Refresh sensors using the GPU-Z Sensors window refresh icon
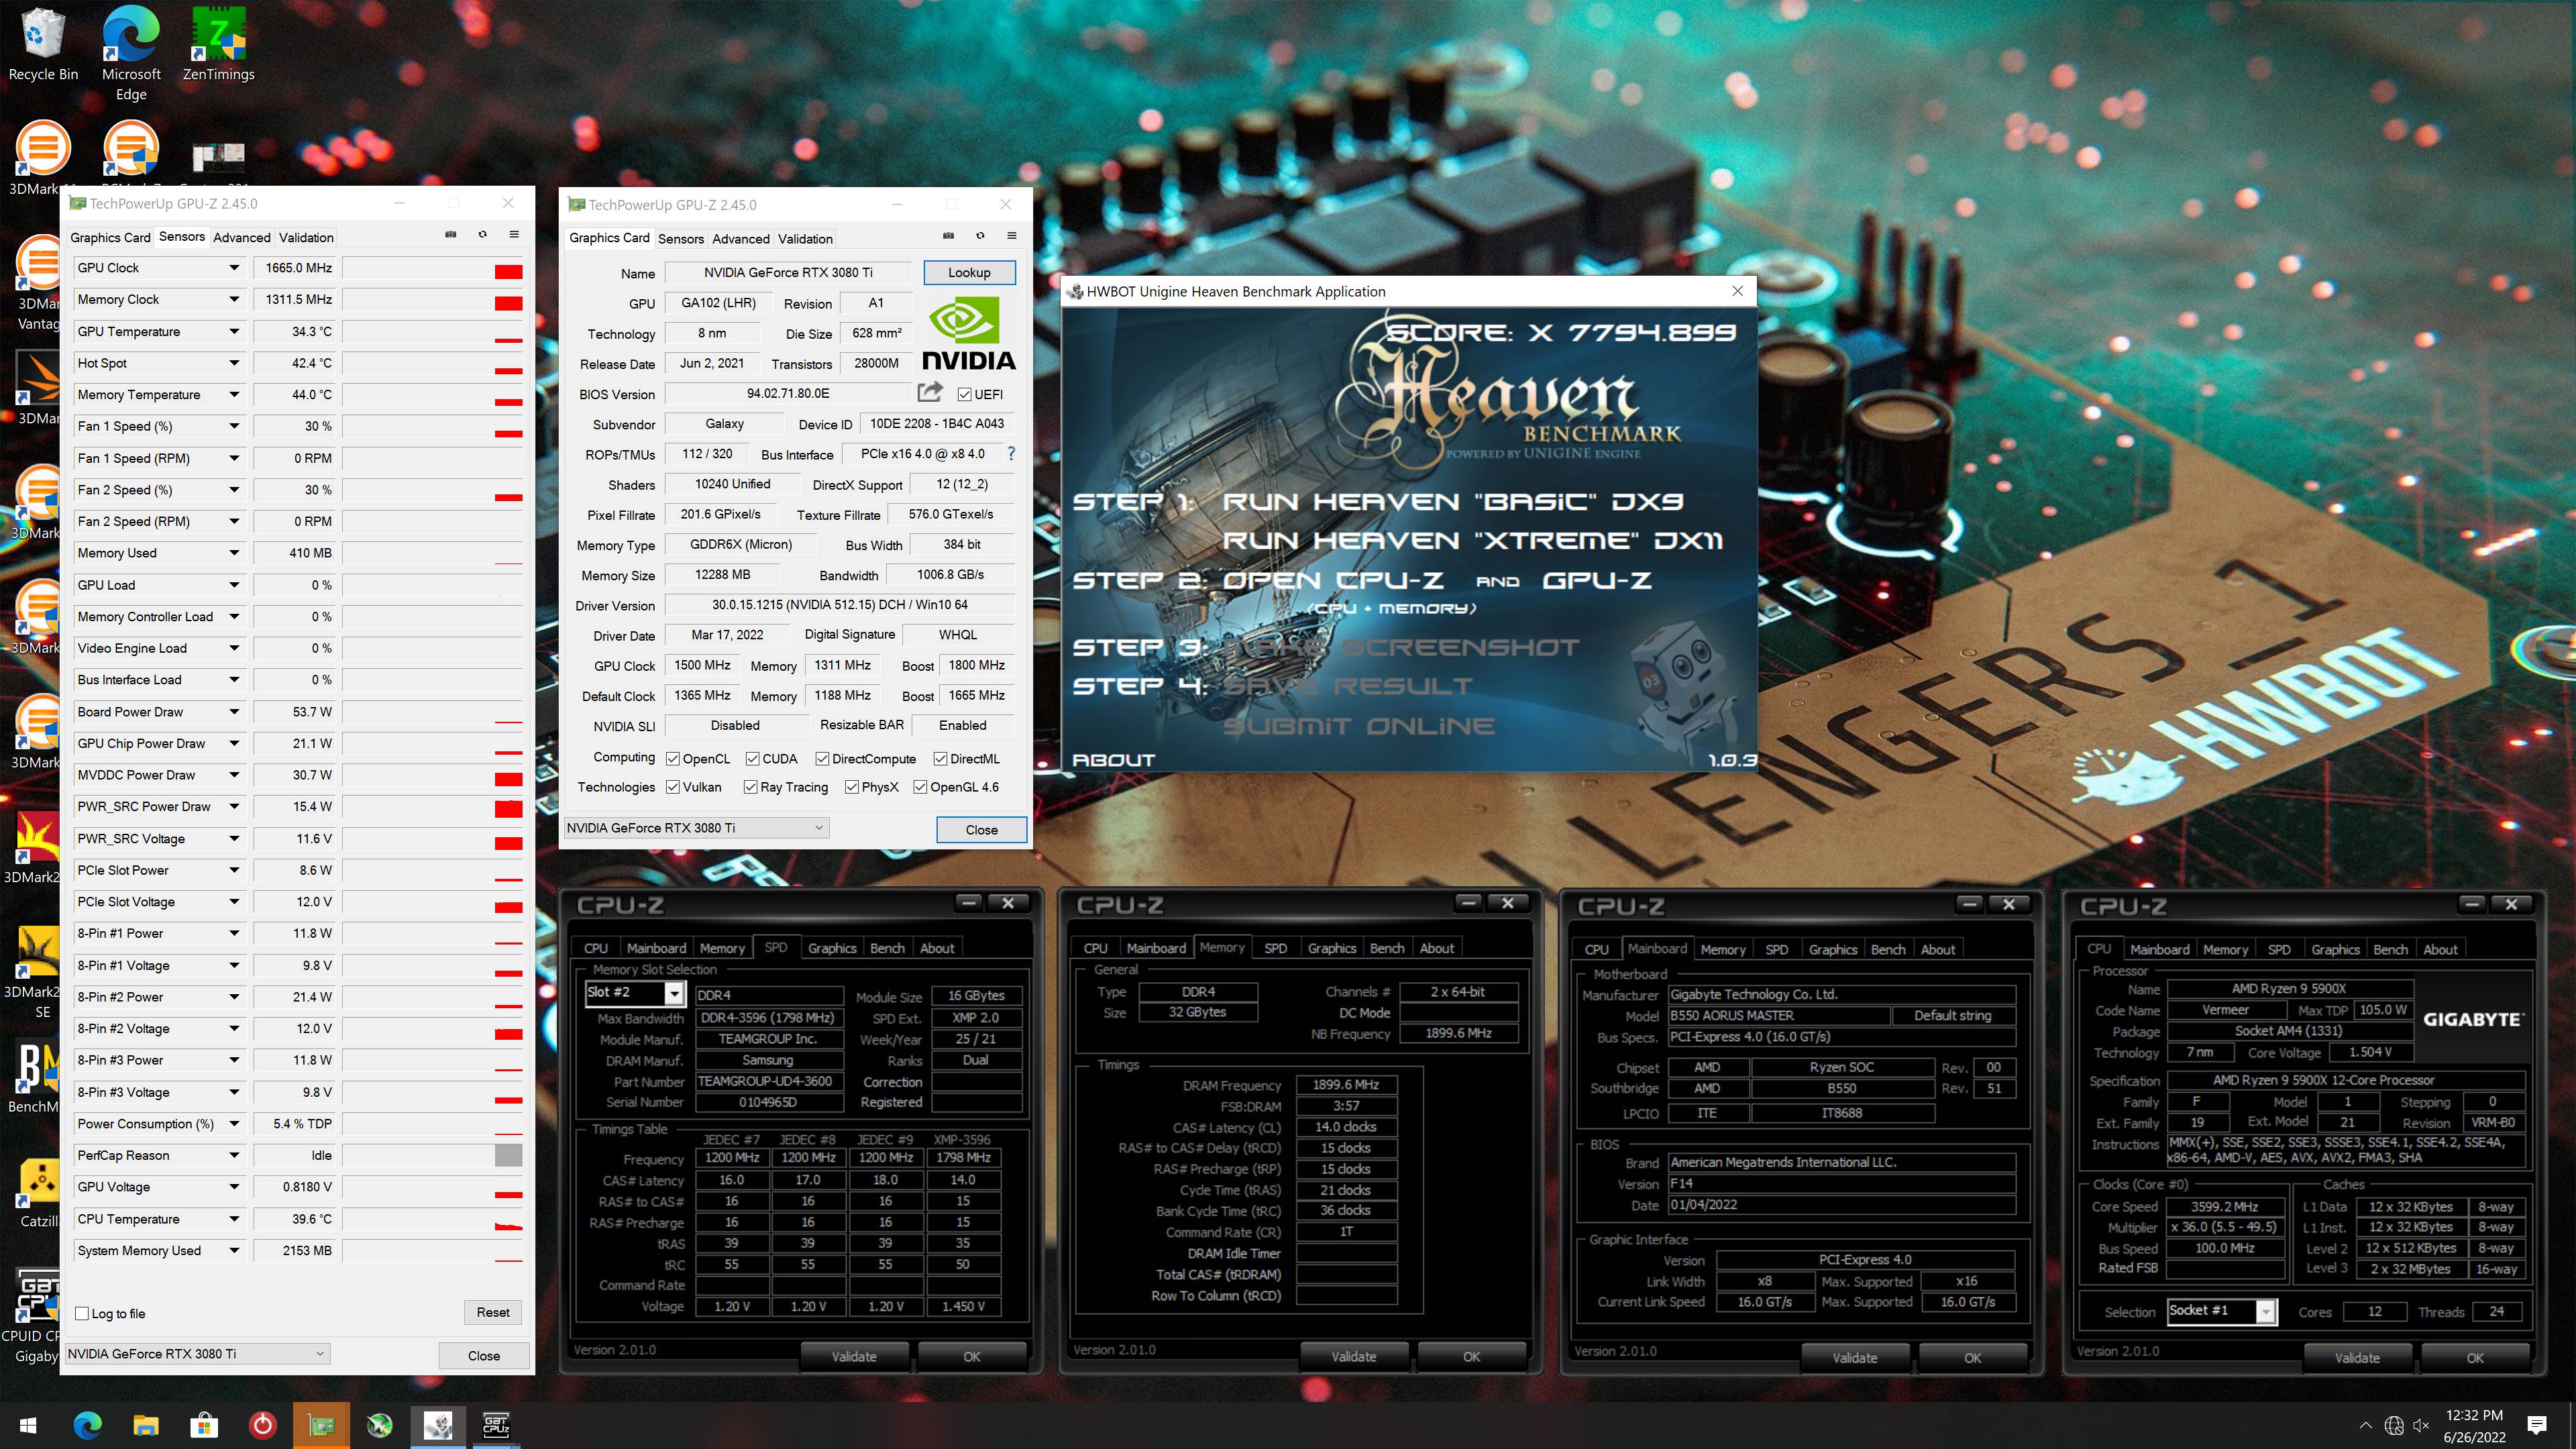 click(482, 235)
